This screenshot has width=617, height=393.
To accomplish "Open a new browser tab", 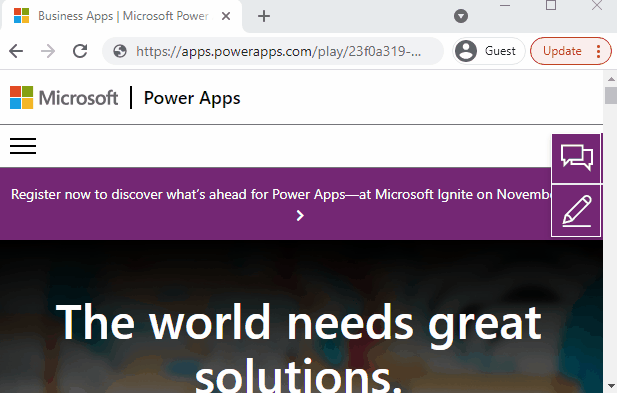I will click(264, 16).
